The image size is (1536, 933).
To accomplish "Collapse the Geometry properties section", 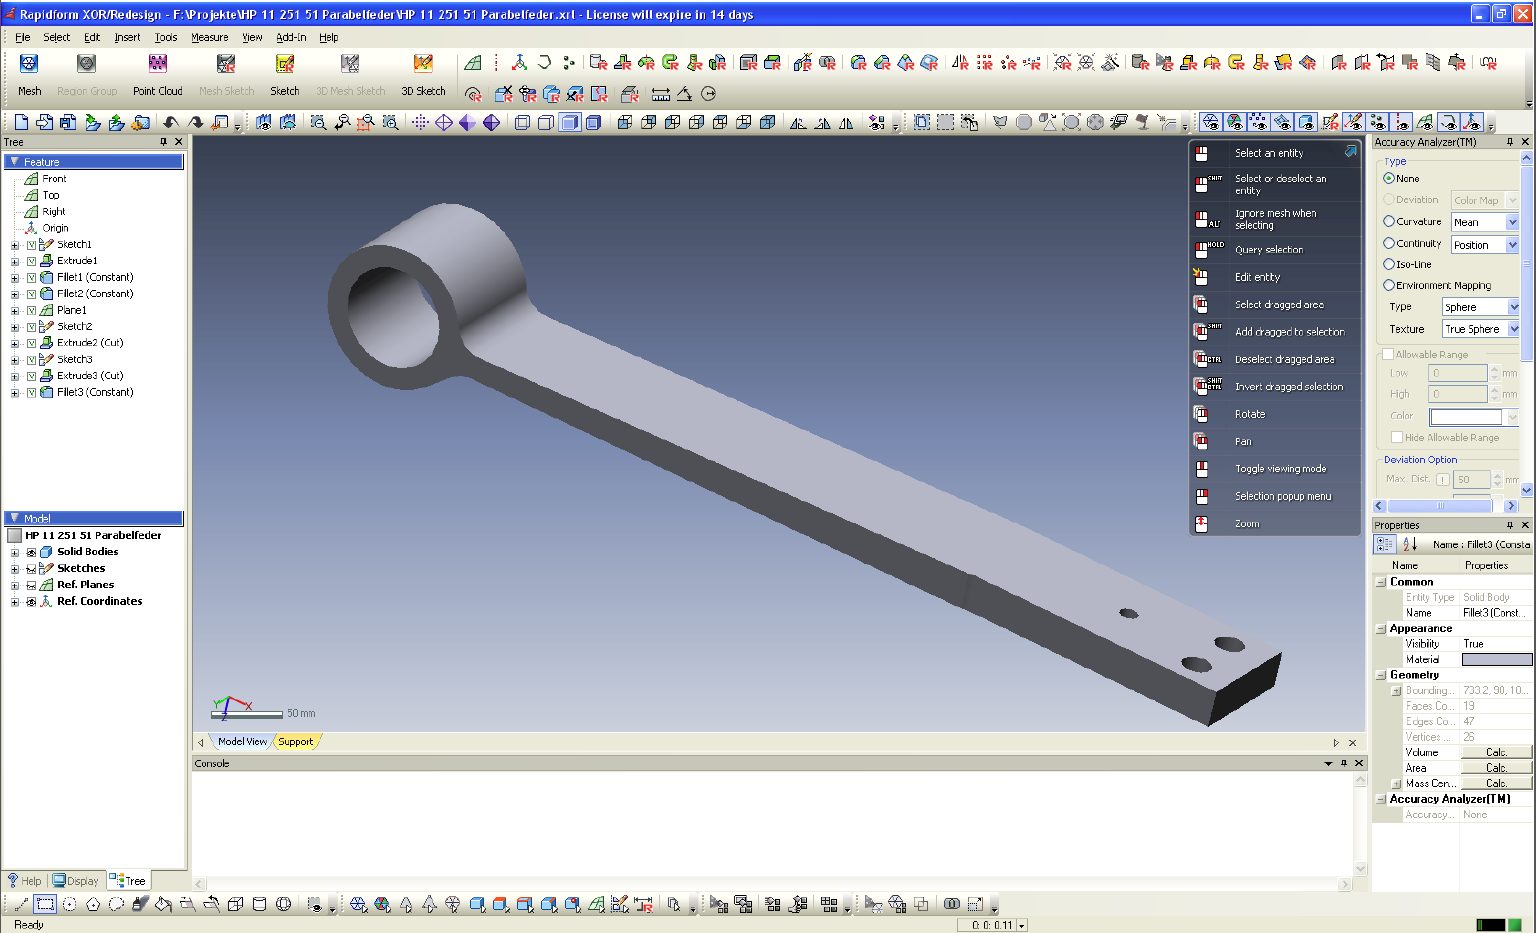I will (1381, 675).
